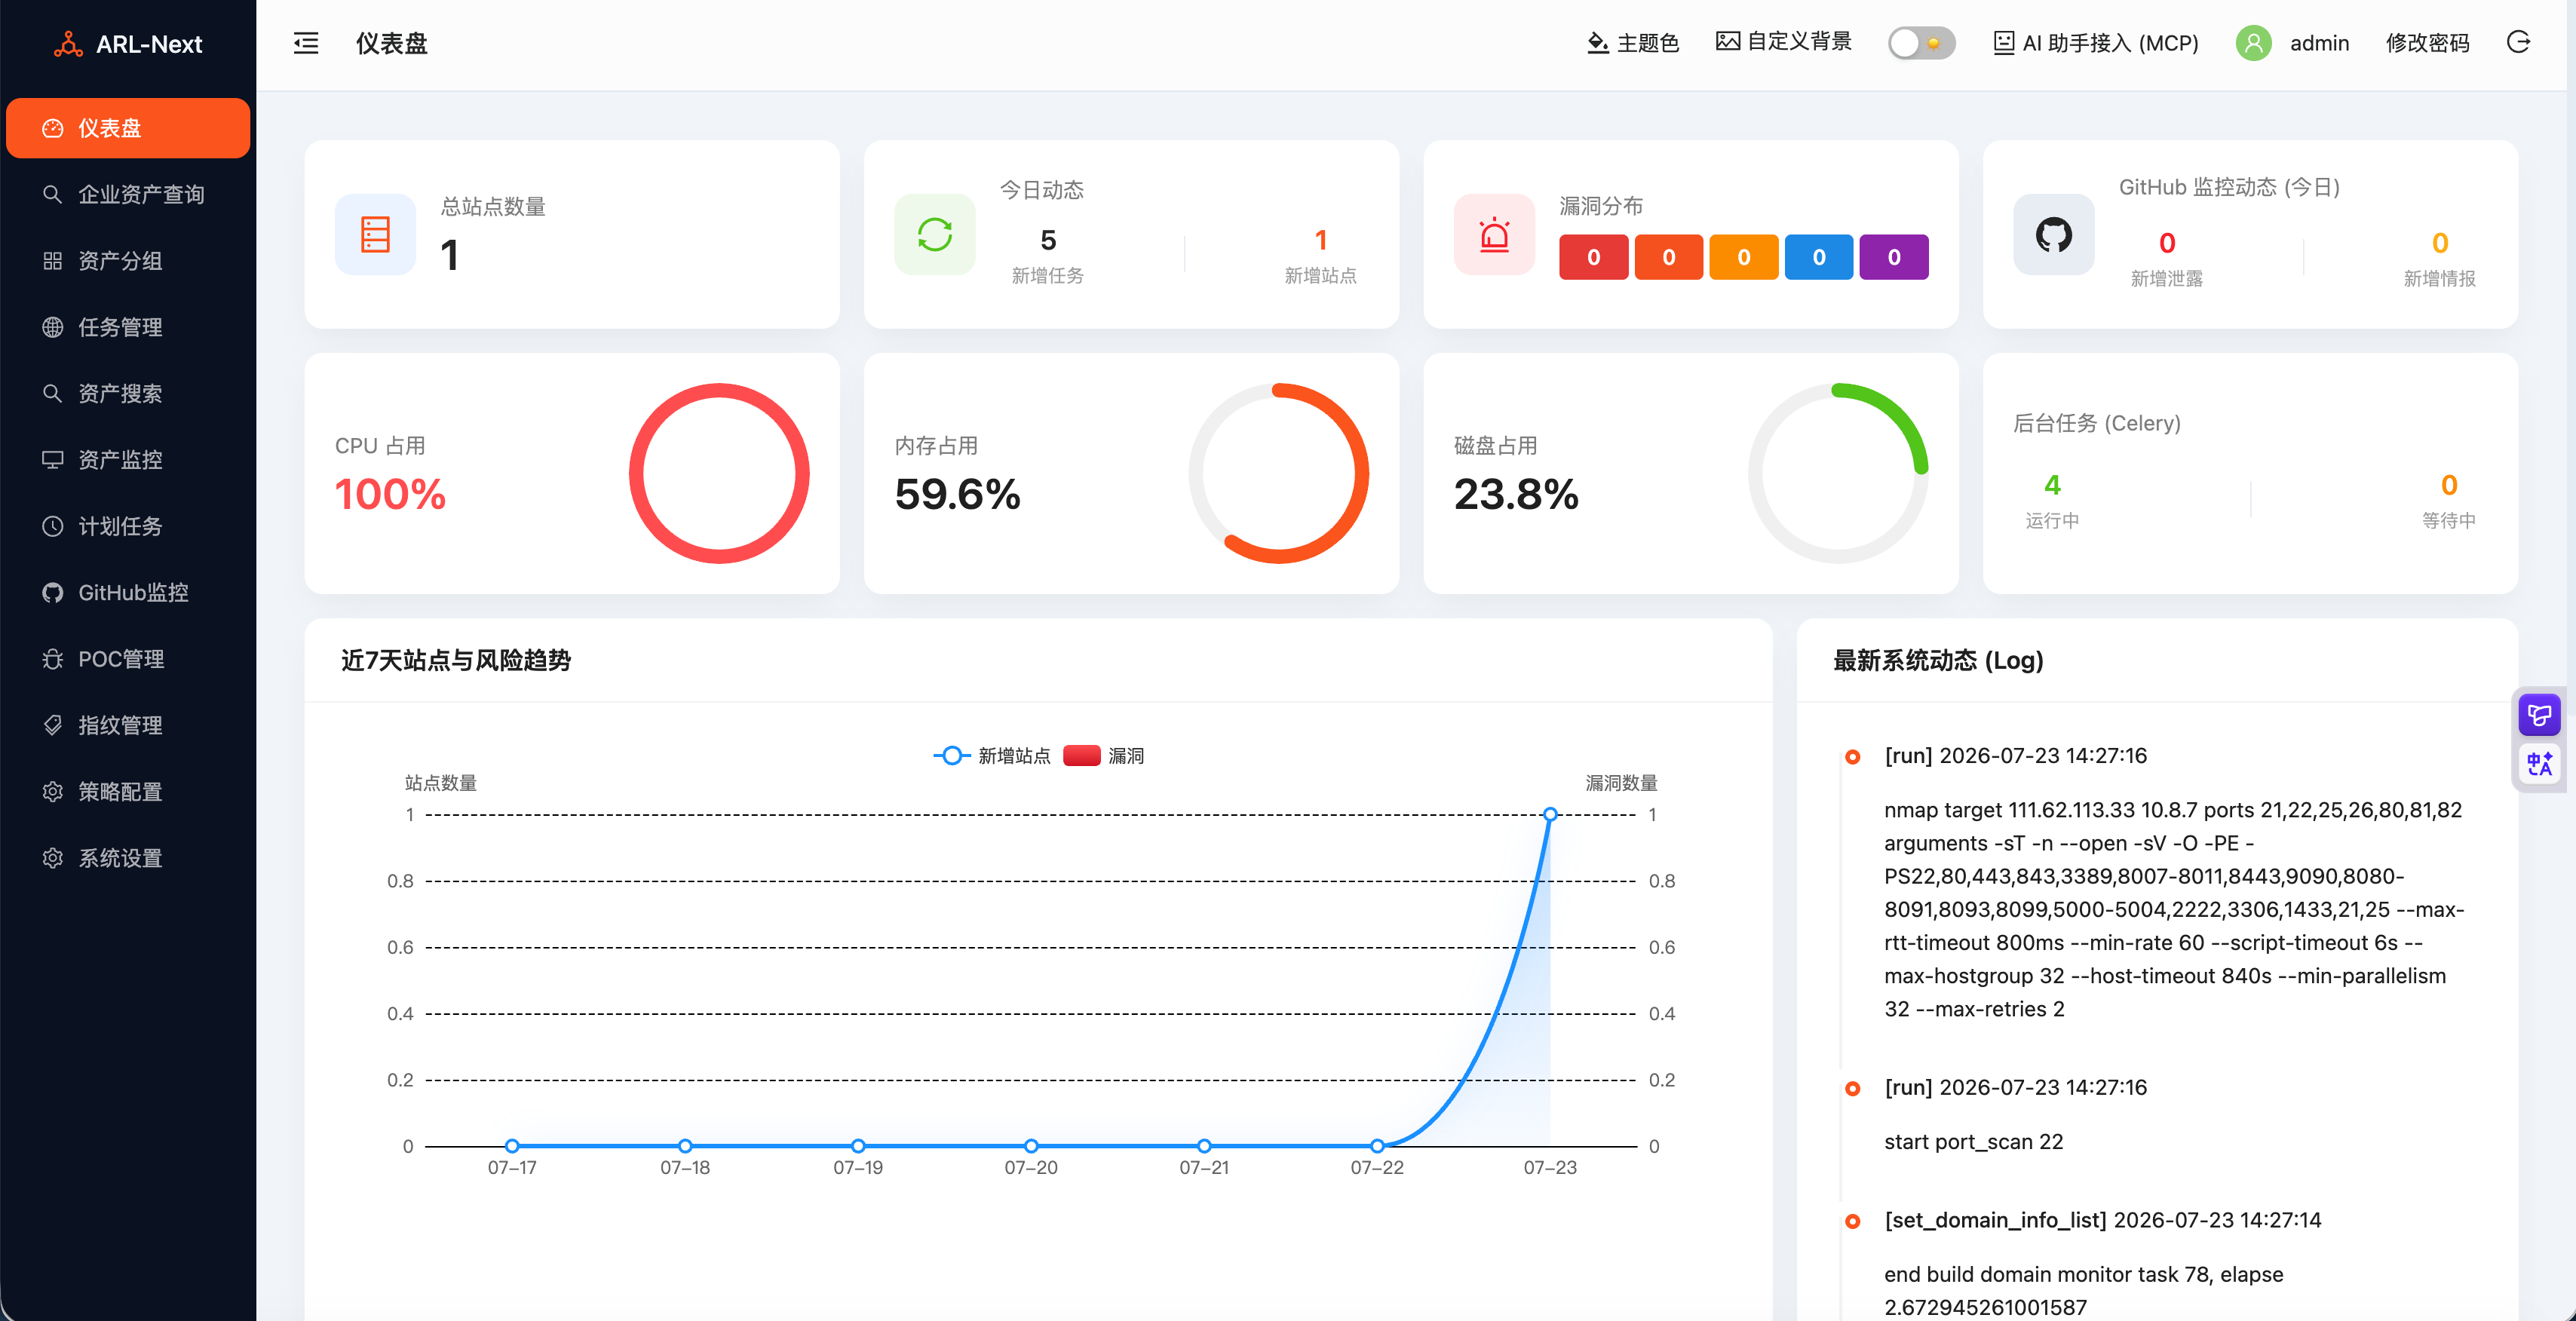
Task: Open 任务管理 menu item
Action: point(128,327)
